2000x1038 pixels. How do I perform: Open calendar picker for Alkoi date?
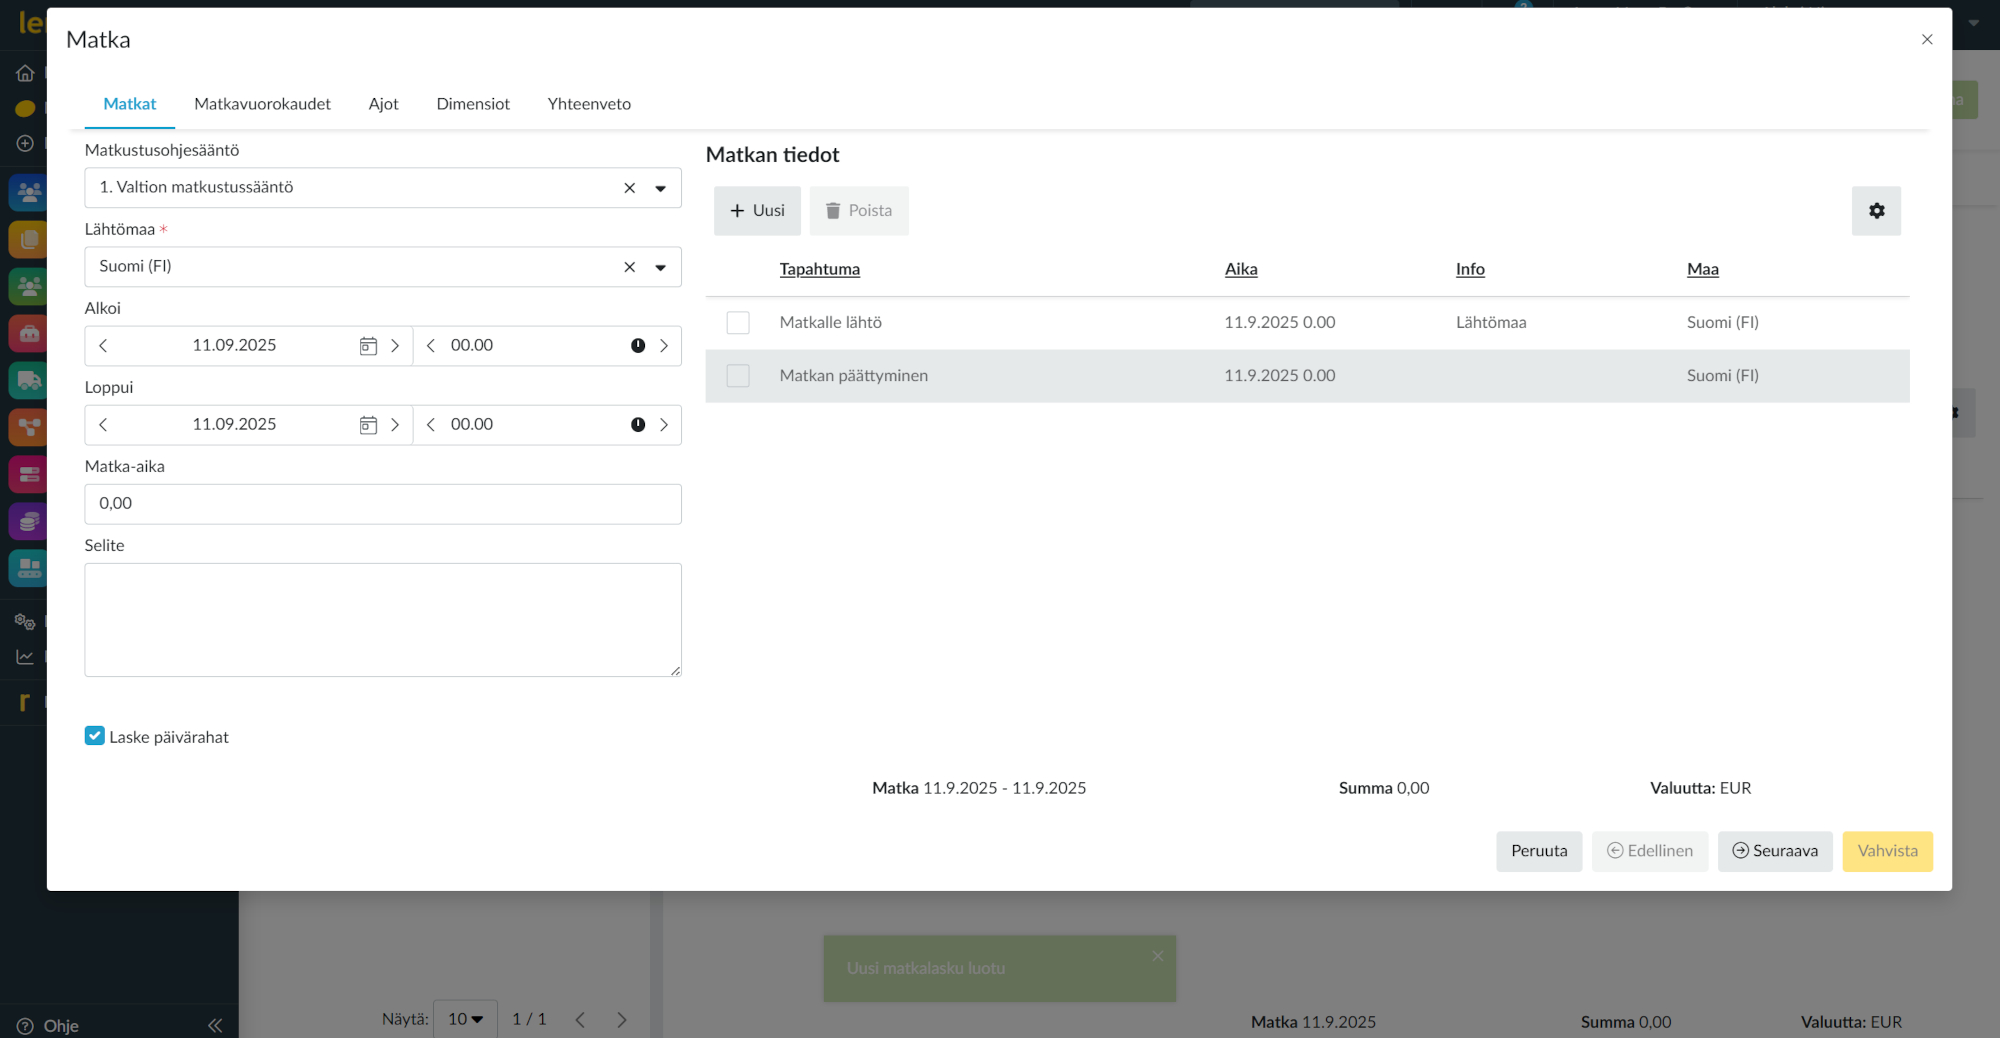point(368,346)
